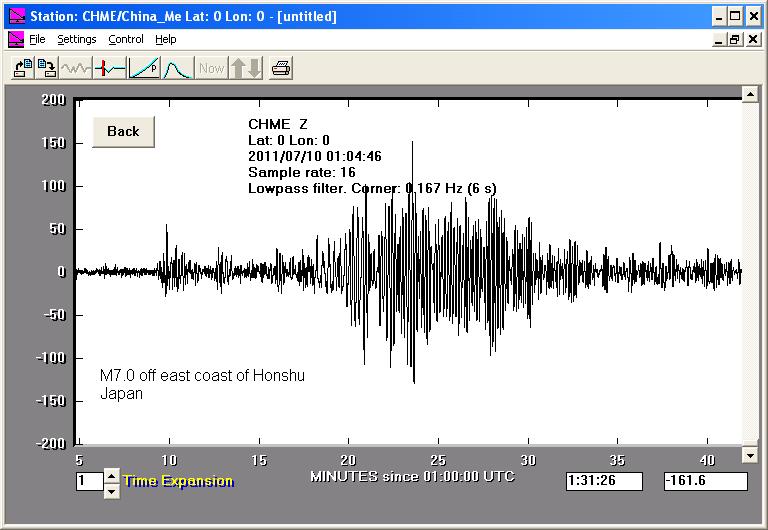Click the -161.6 amplitude readout field
This screenshot has width=768, height=530.
click(705, 481)
